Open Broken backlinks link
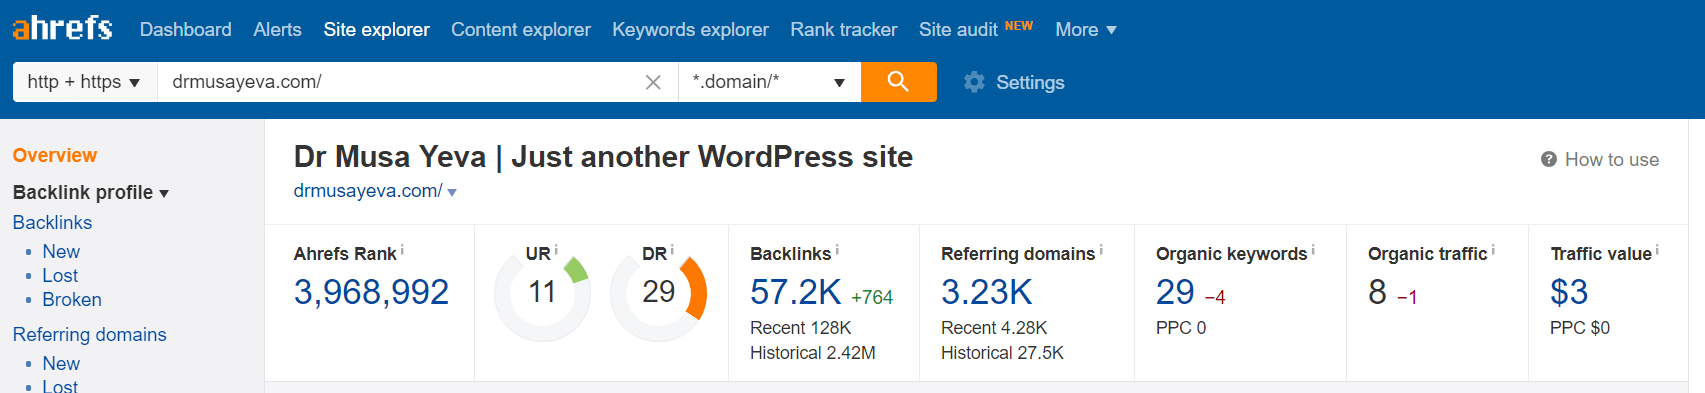 72,299
